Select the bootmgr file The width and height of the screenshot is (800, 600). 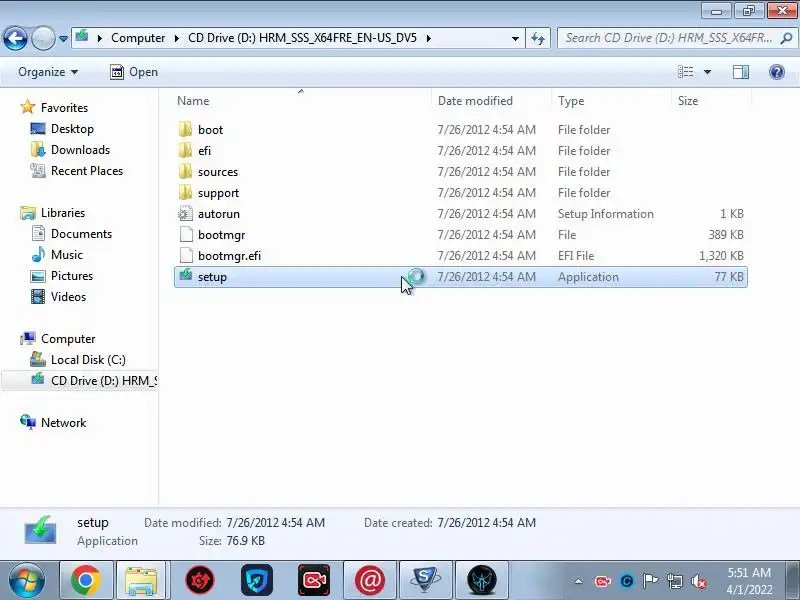tap(461, 235)
